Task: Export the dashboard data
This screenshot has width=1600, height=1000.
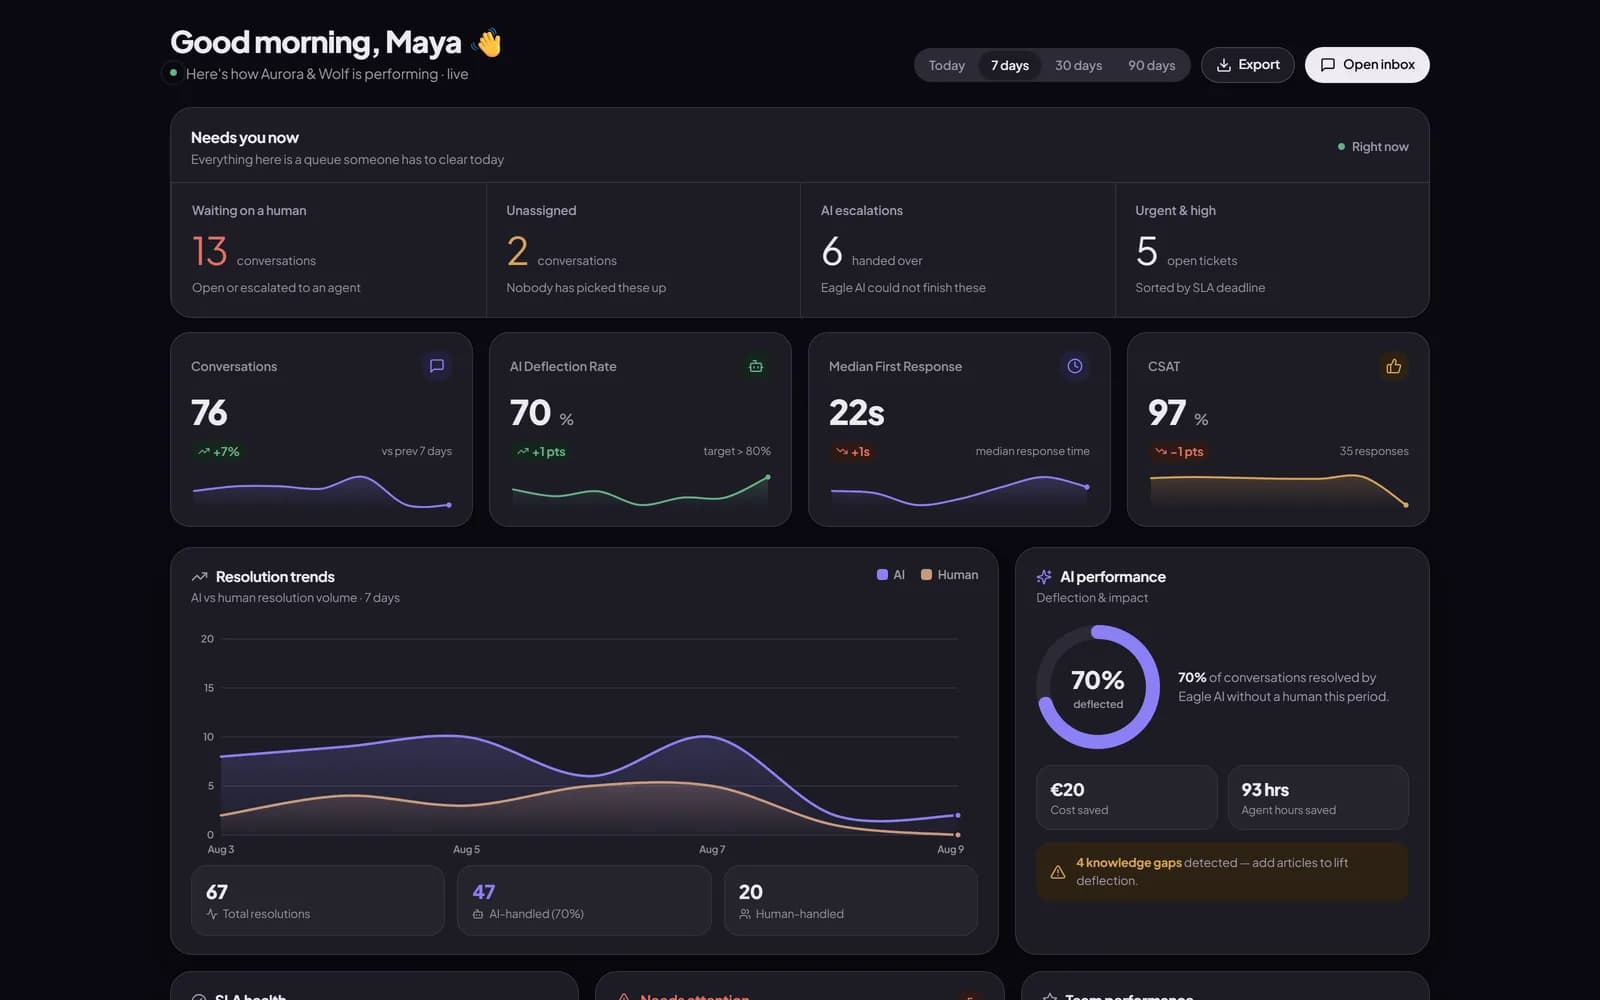Action: pos(1248,65)
